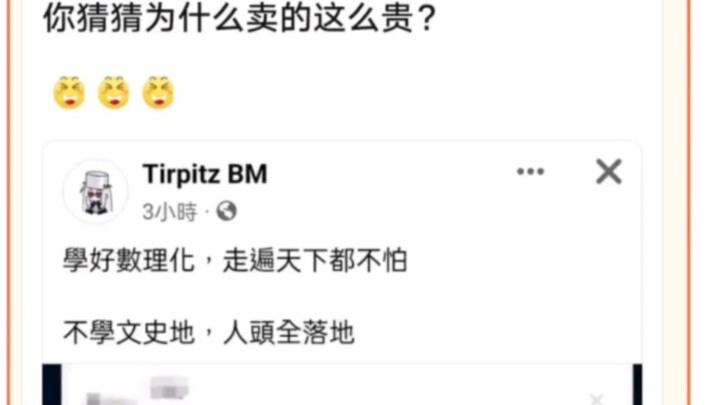This screenshot has width=720, height=405.
Task: Click the faint x on the attached image
Action: click(x=596, y=399)
